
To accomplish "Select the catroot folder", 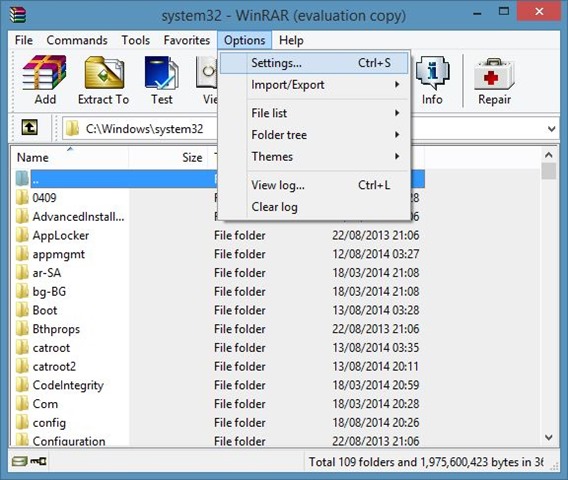I will (51, 348).
